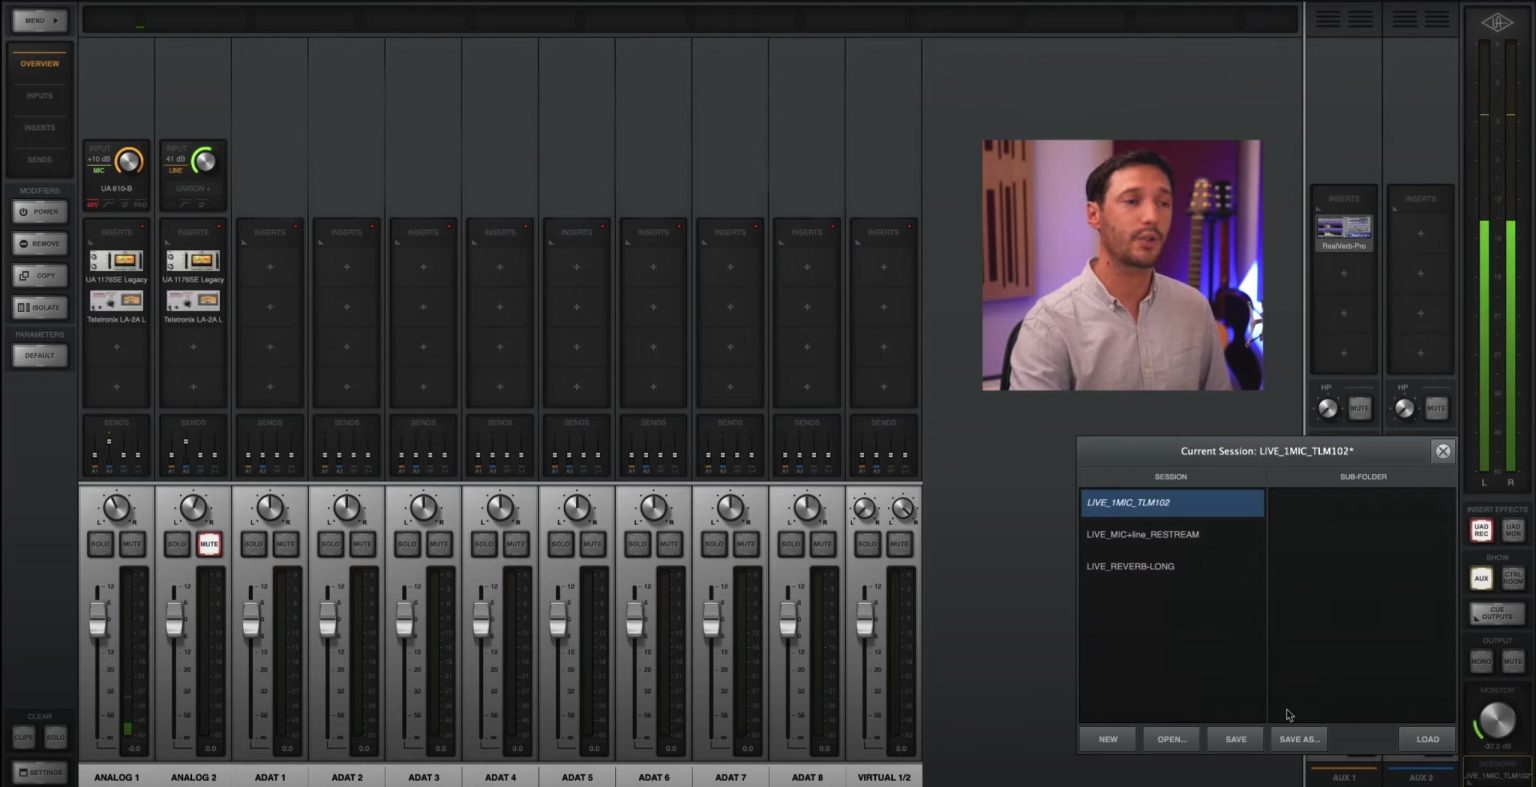Click the Save As... button

pyautogui.click(x=1299, y=739)
